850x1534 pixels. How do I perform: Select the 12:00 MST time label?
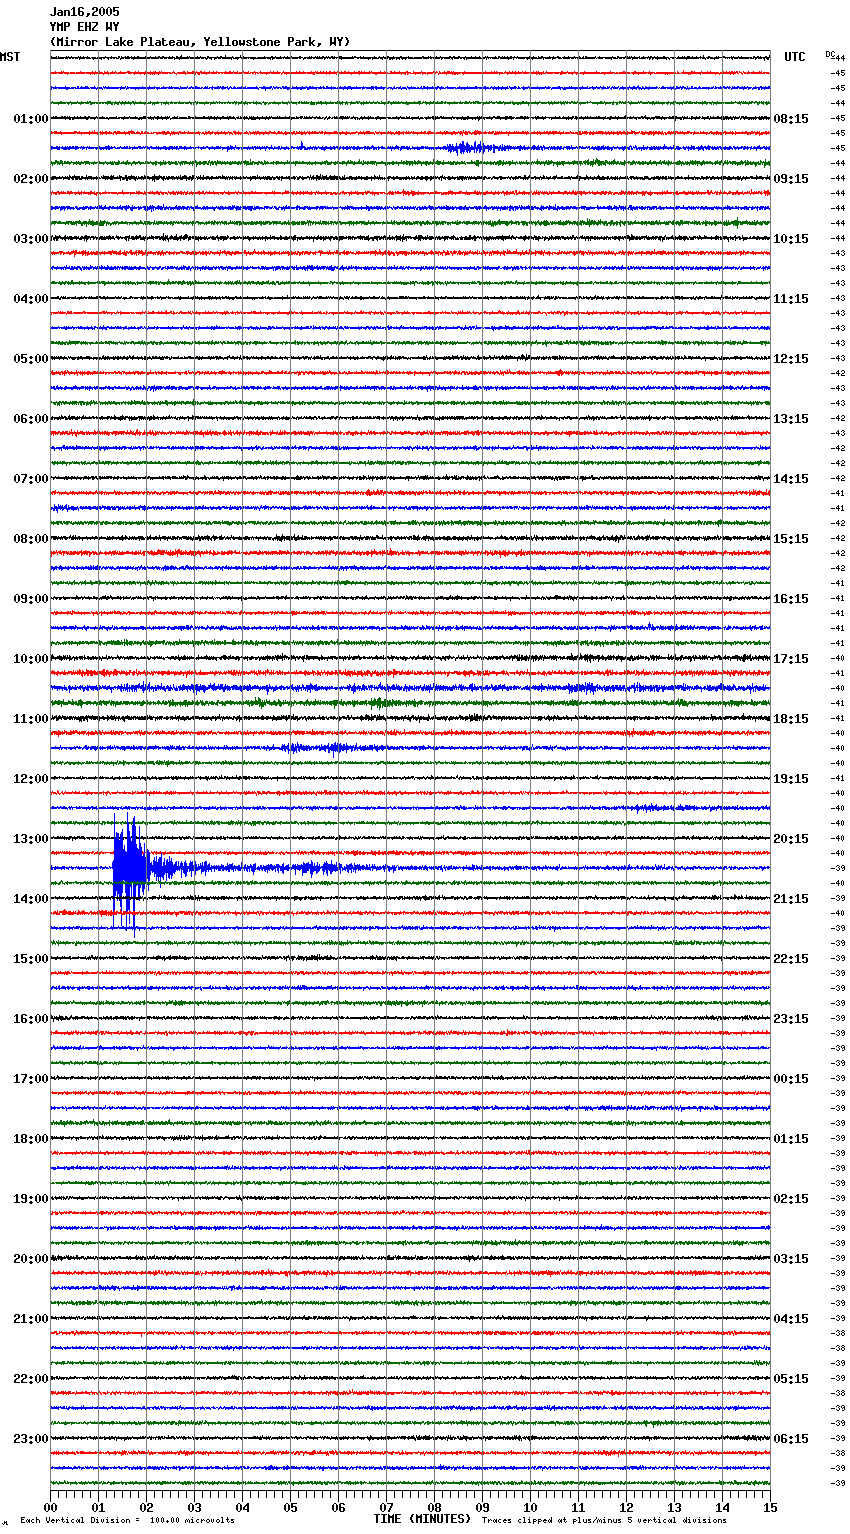click(x=31, y=779)
